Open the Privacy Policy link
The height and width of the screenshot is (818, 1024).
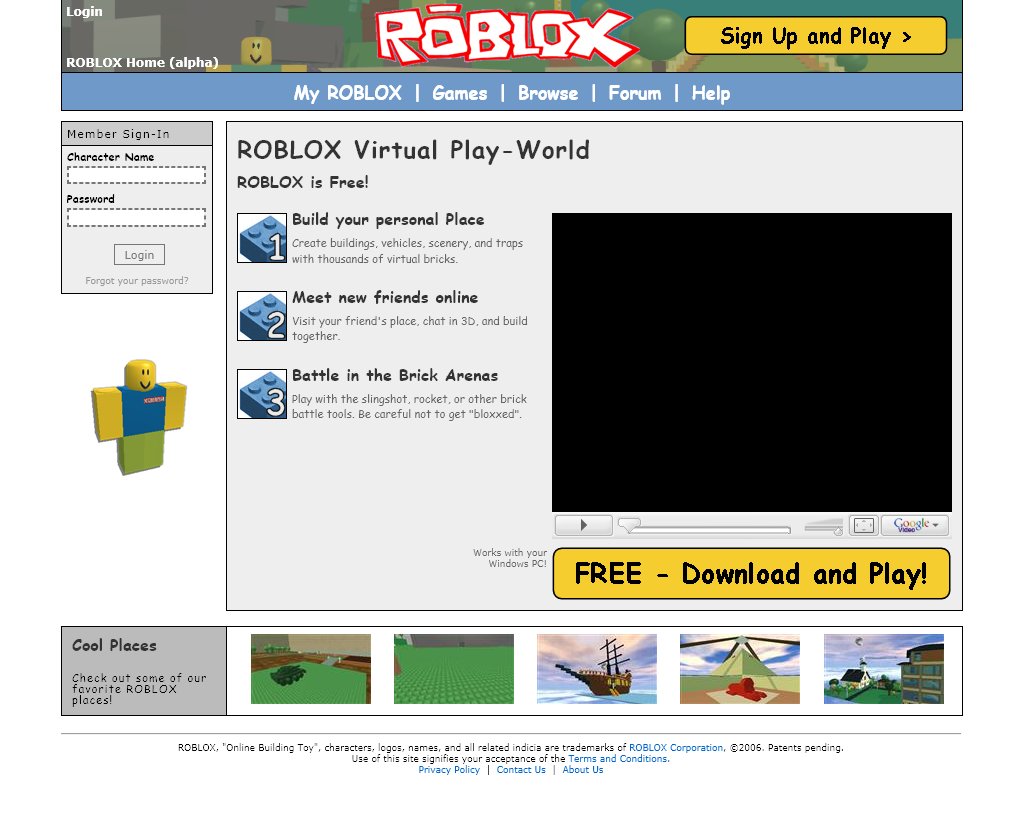449,770
